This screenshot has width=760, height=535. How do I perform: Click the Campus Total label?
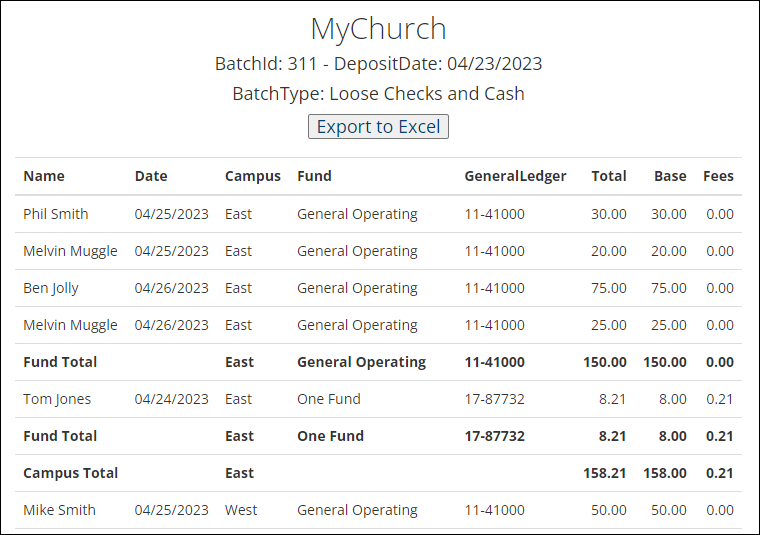click(x=71, y=473)
